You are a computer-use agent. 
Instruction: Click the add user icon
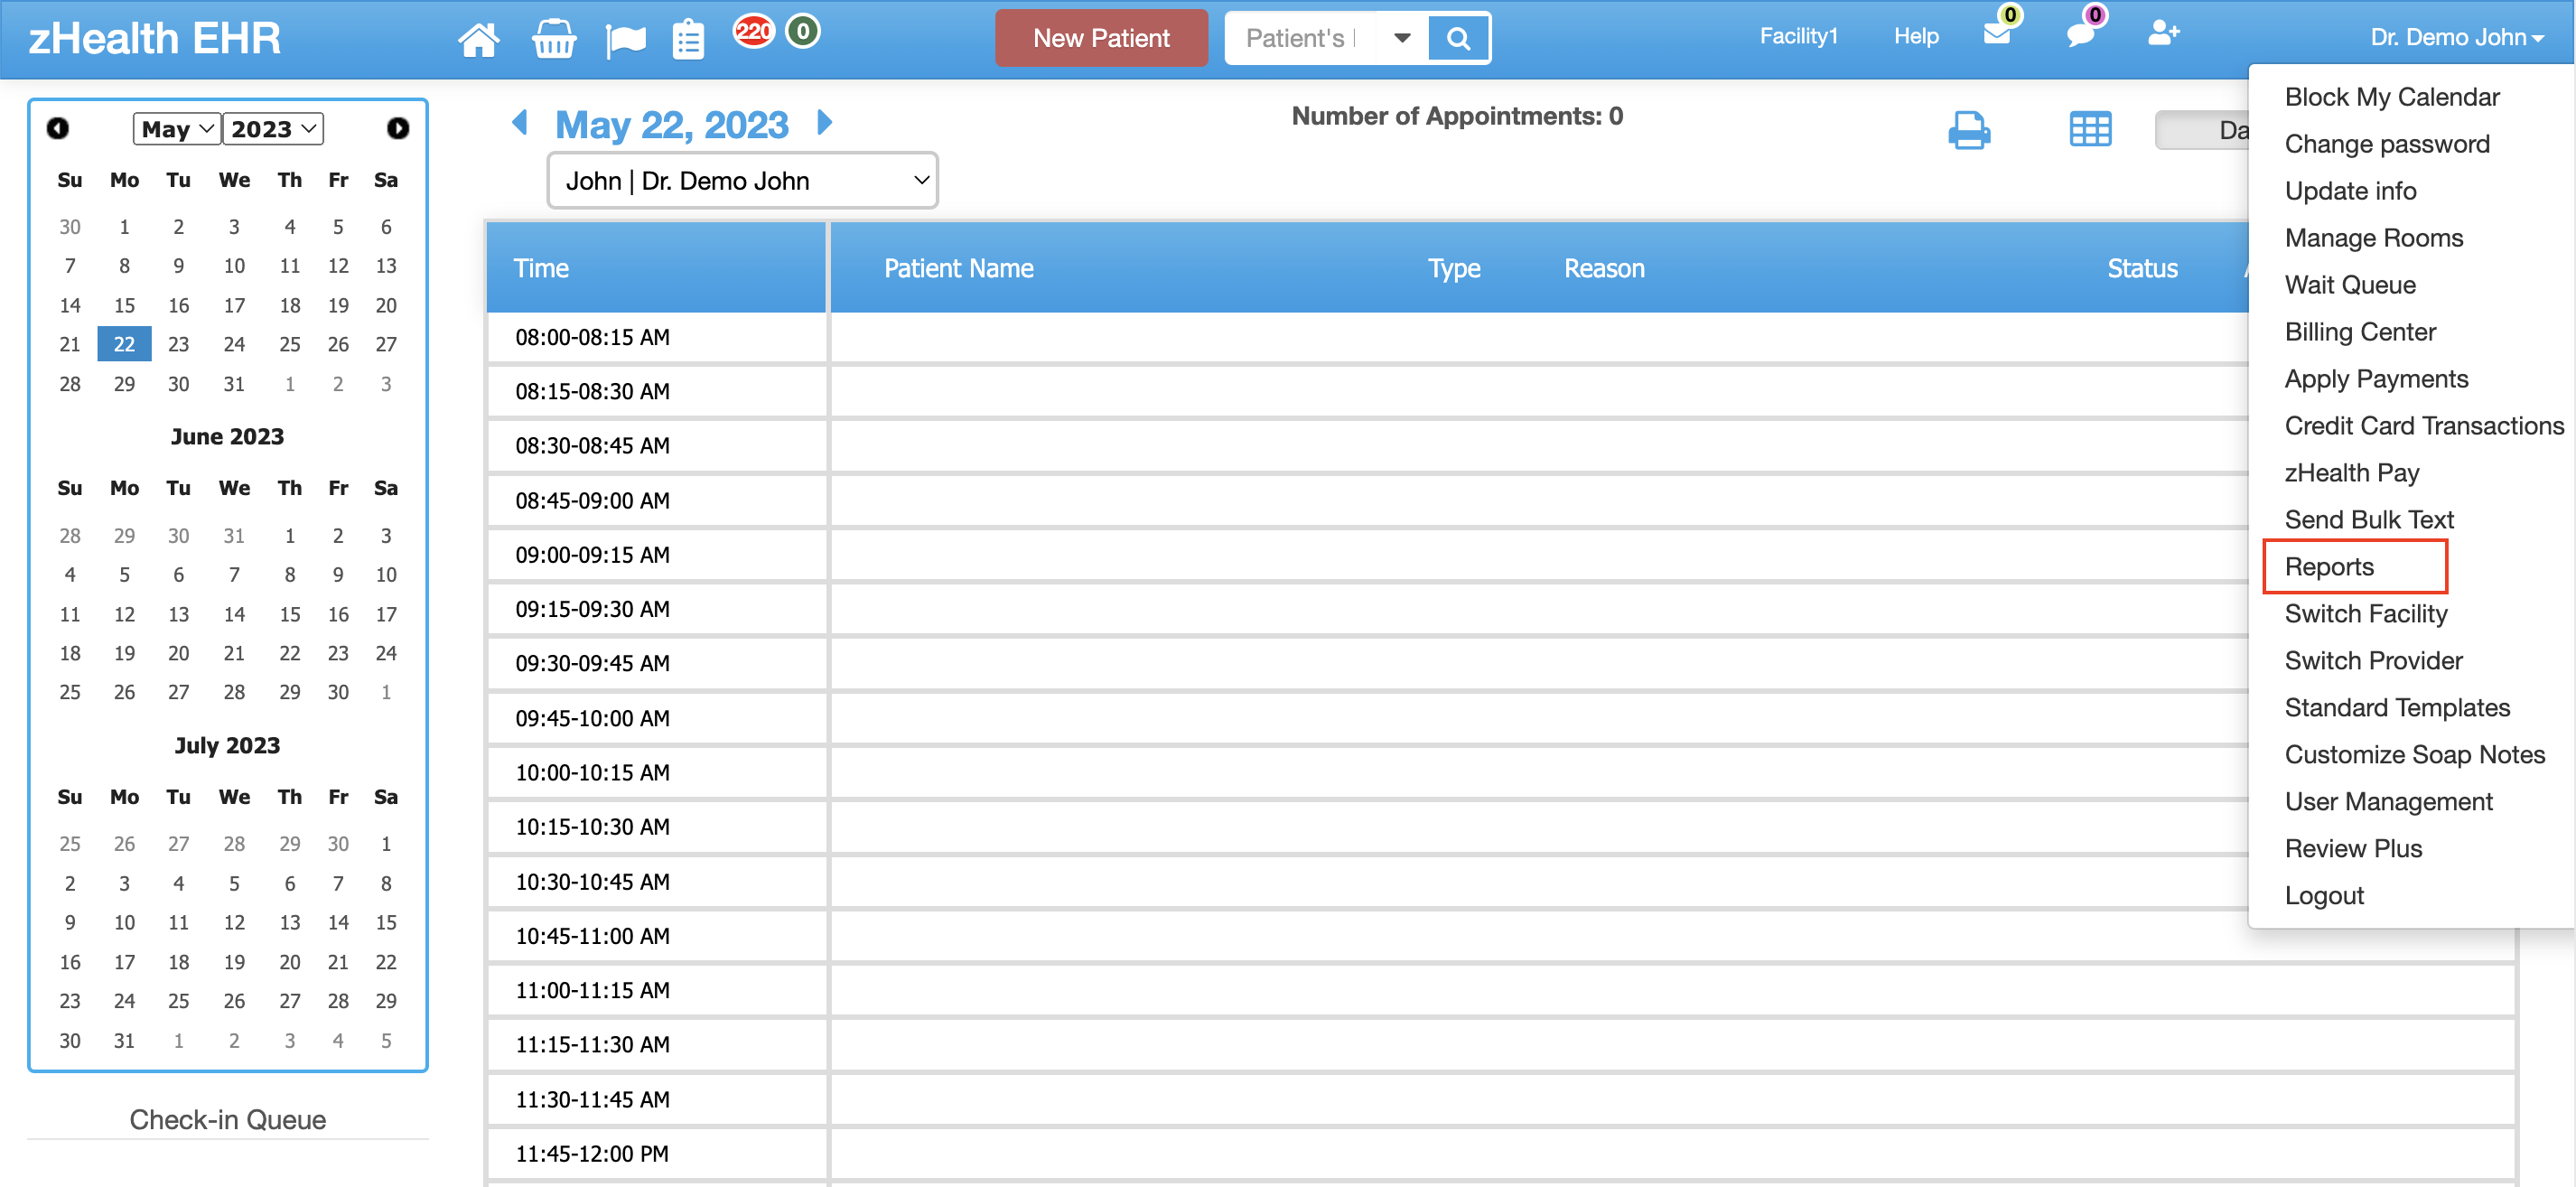click(x=2163, y=35)
